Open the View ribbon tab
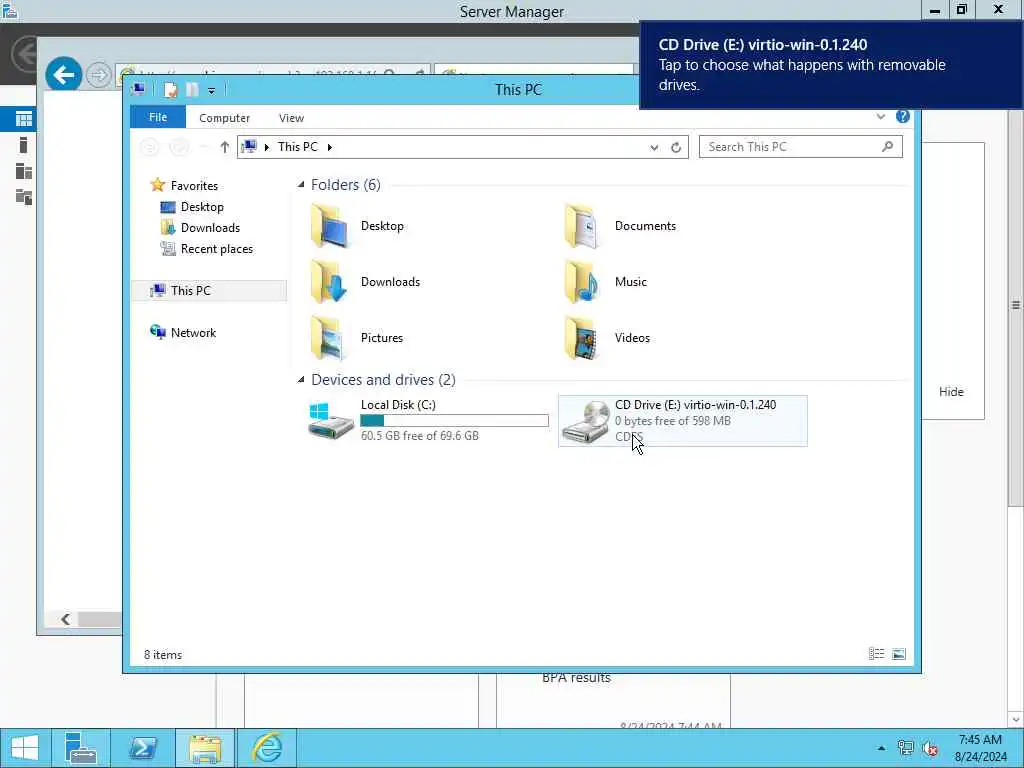 pyautogui.click(x=291, y=118)
